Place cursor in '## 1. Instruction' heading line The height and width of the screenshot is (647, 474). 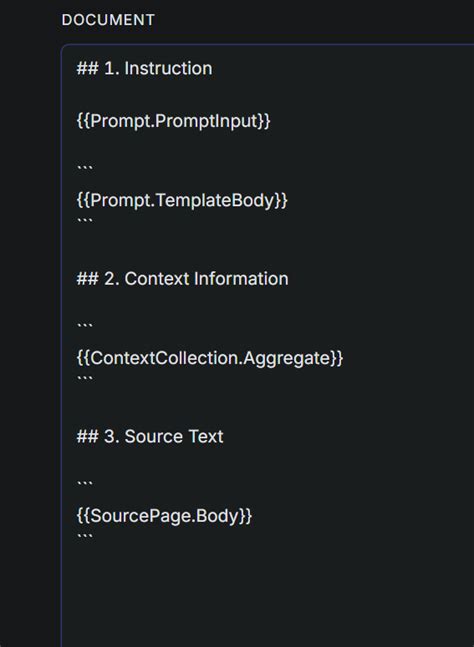coord(144,68)
